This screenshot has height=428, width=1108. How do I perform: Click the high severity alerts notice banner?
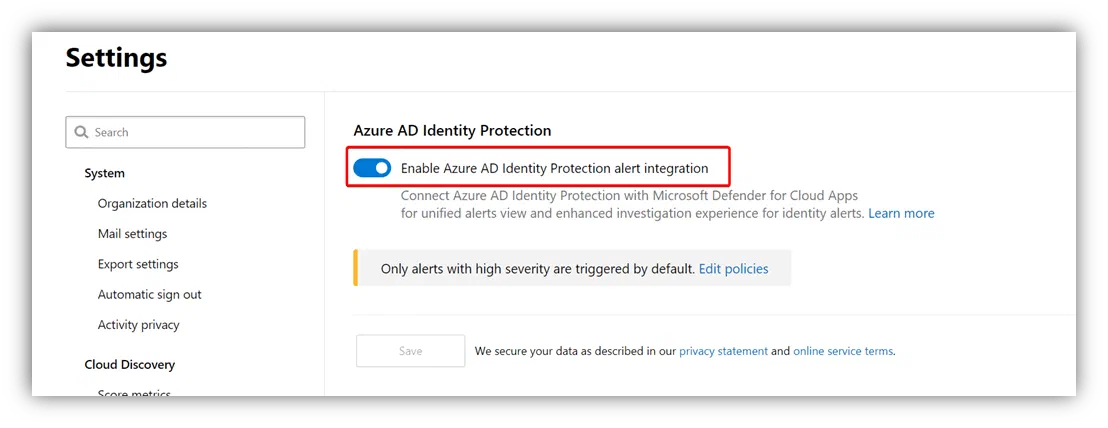click(572, 268)
